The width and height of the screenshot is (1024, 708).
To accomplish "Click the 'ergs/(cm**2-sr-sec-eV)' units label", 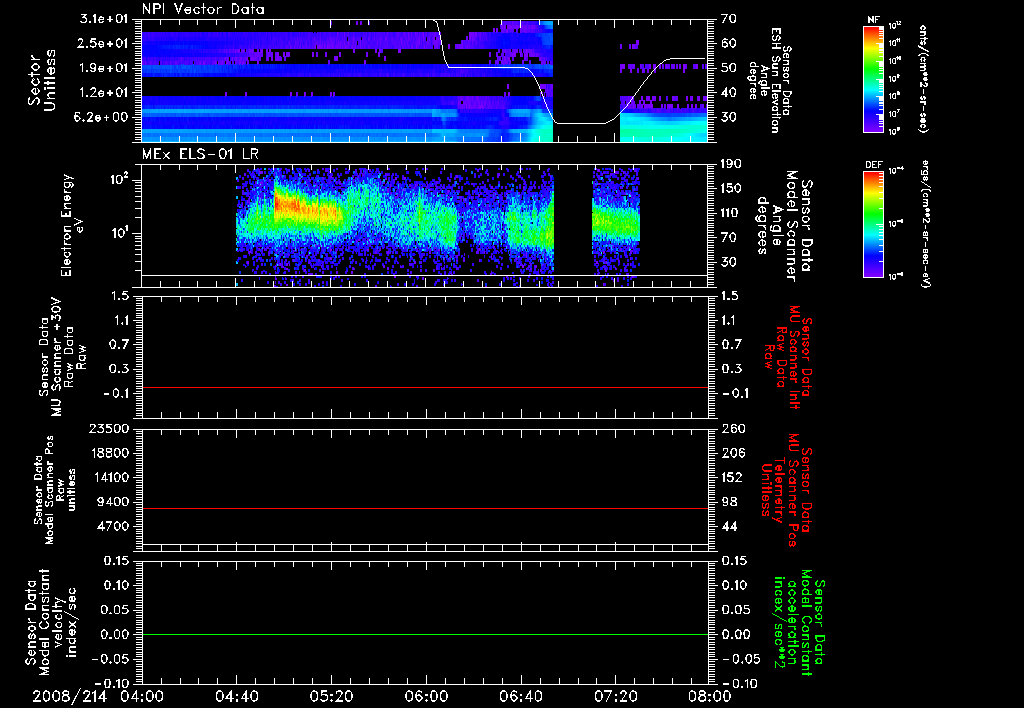I will [x=925, y=223].
